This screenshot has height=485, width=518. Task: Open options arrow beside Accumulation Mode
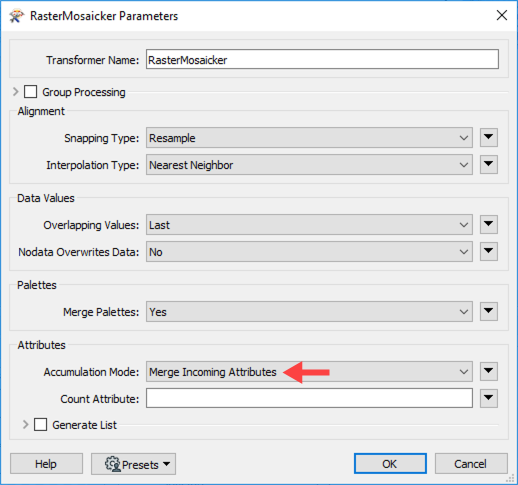tap(489, 371)
